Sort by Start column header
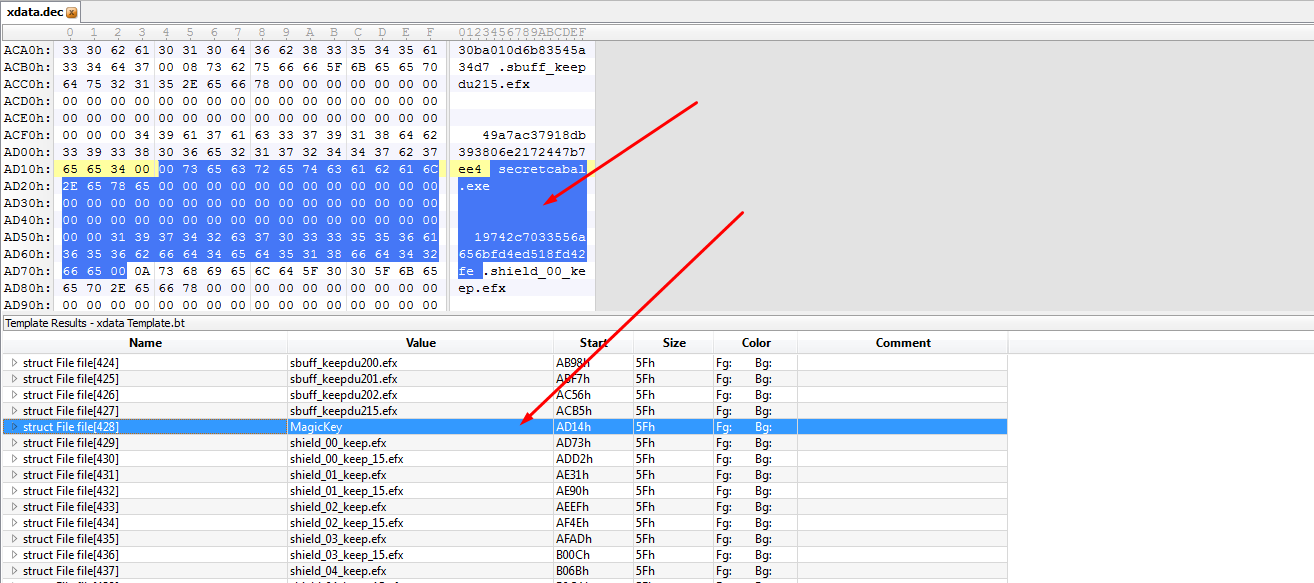 click(593, 343)
